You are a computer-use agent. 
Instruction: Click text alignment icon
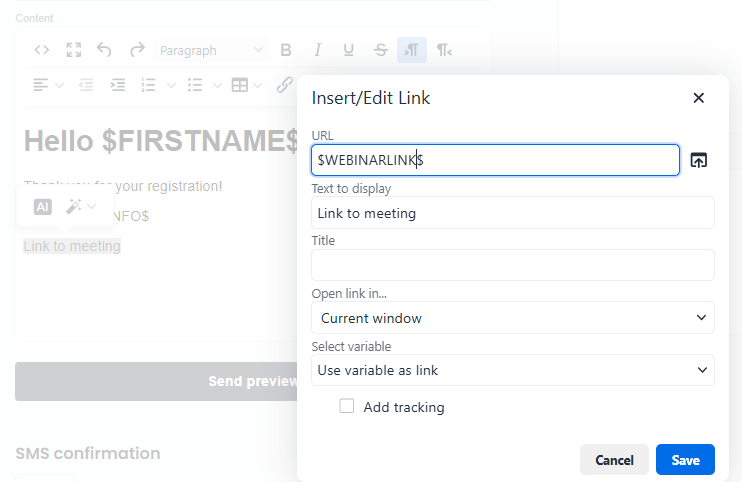(x=41, y=85)
